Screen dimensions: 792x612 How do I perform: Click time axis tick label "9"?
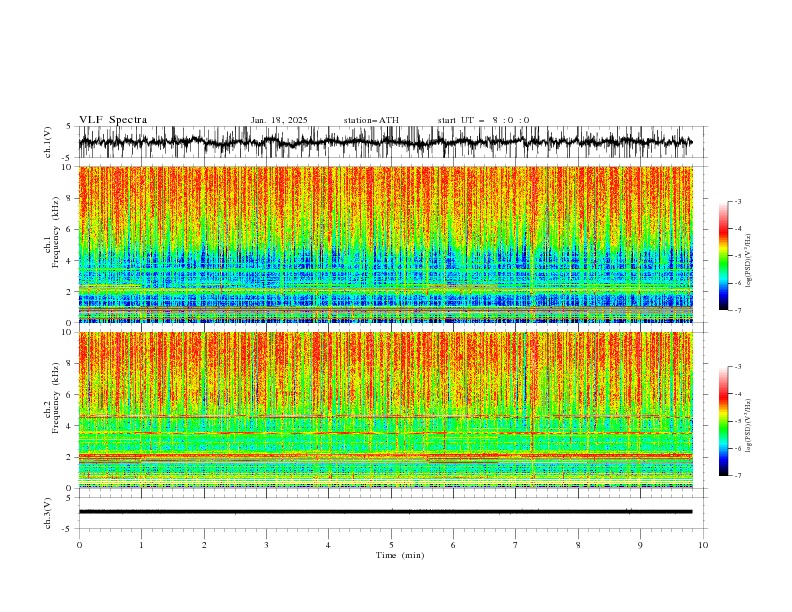click(640, 545)
